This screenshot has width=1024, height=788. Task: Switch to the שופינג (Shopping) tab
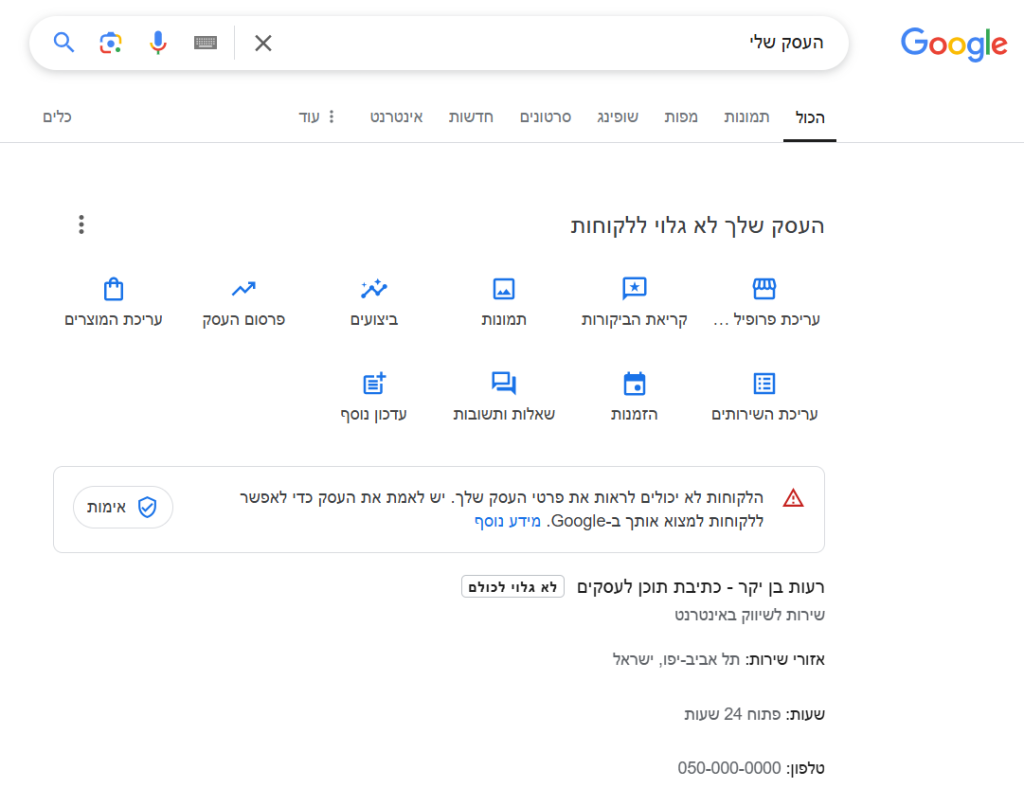click(618, 117)
